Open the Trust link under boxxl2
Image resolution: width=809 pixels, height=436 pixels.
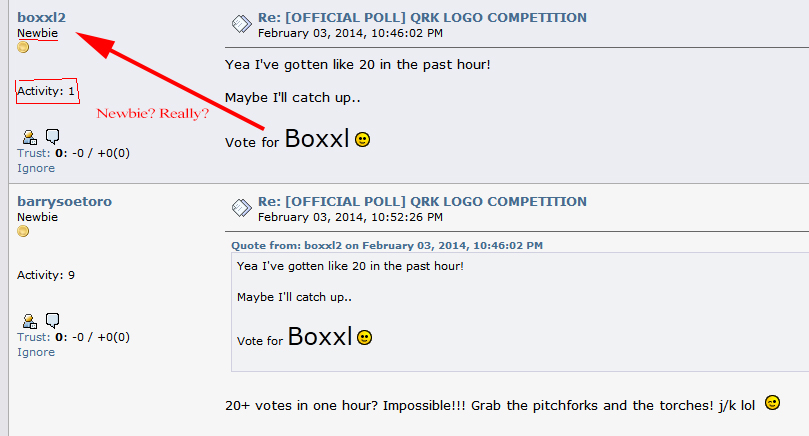(x=34, y=153)
